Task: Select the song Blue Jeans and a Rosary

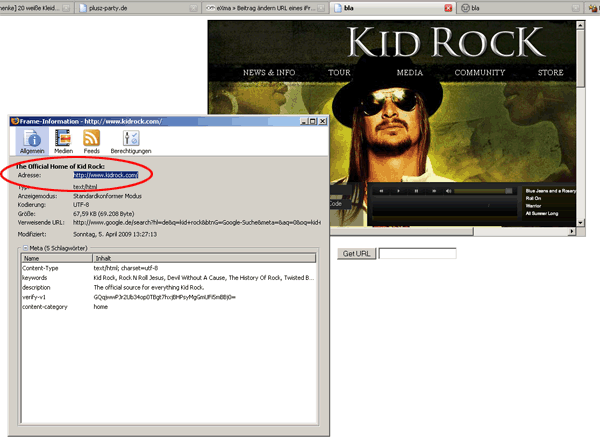Action: (x=550, y=191)
